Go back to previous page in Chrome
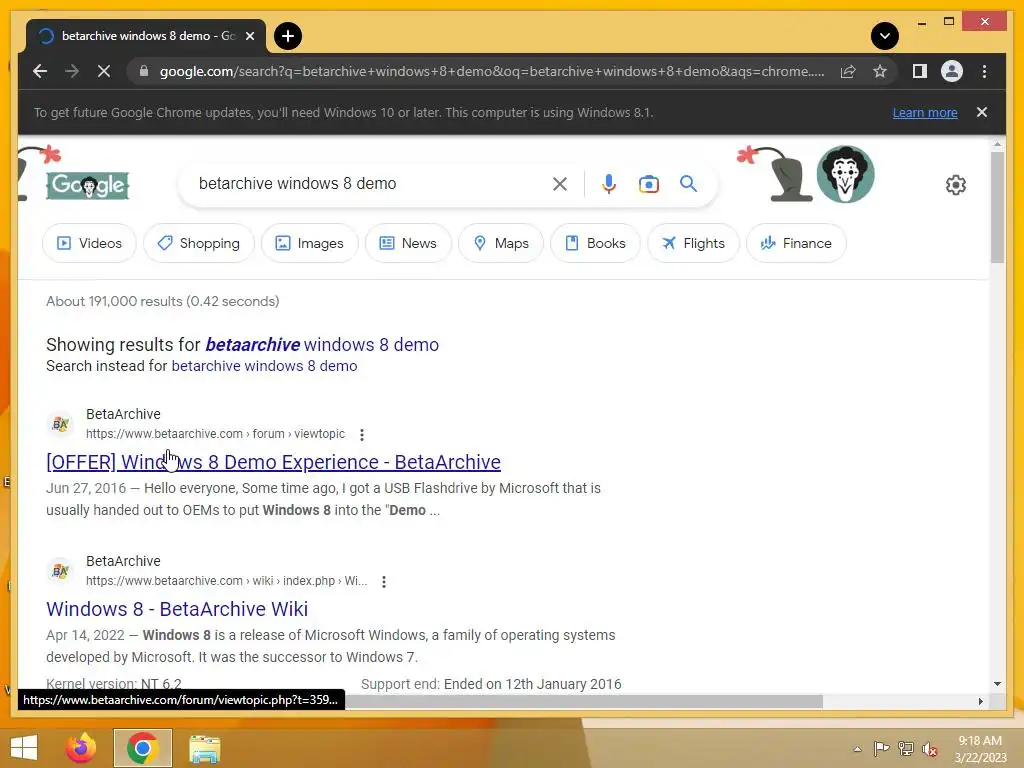Image resolution: width=1024 pixels, height=768 pixels. (40, 71)
